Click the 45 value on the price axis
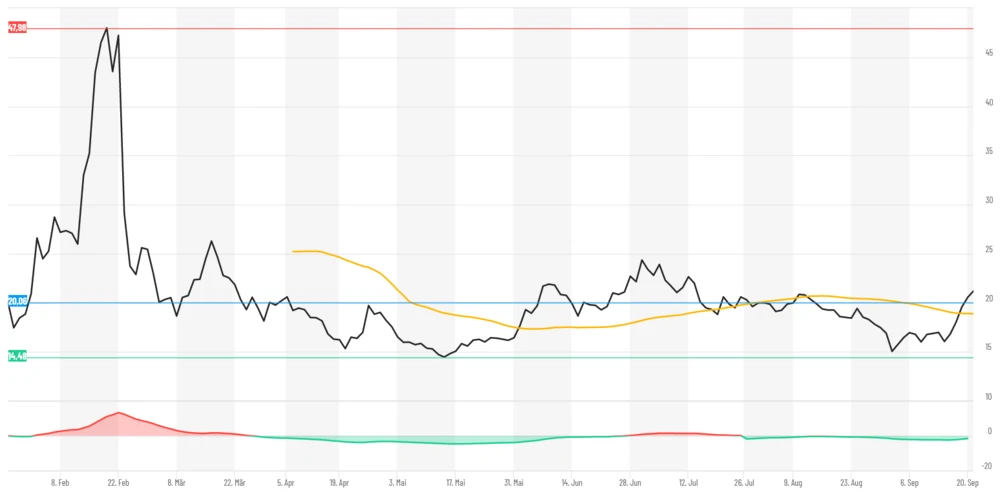Screen dimensions: 1000x500 [x=988, y=53]
